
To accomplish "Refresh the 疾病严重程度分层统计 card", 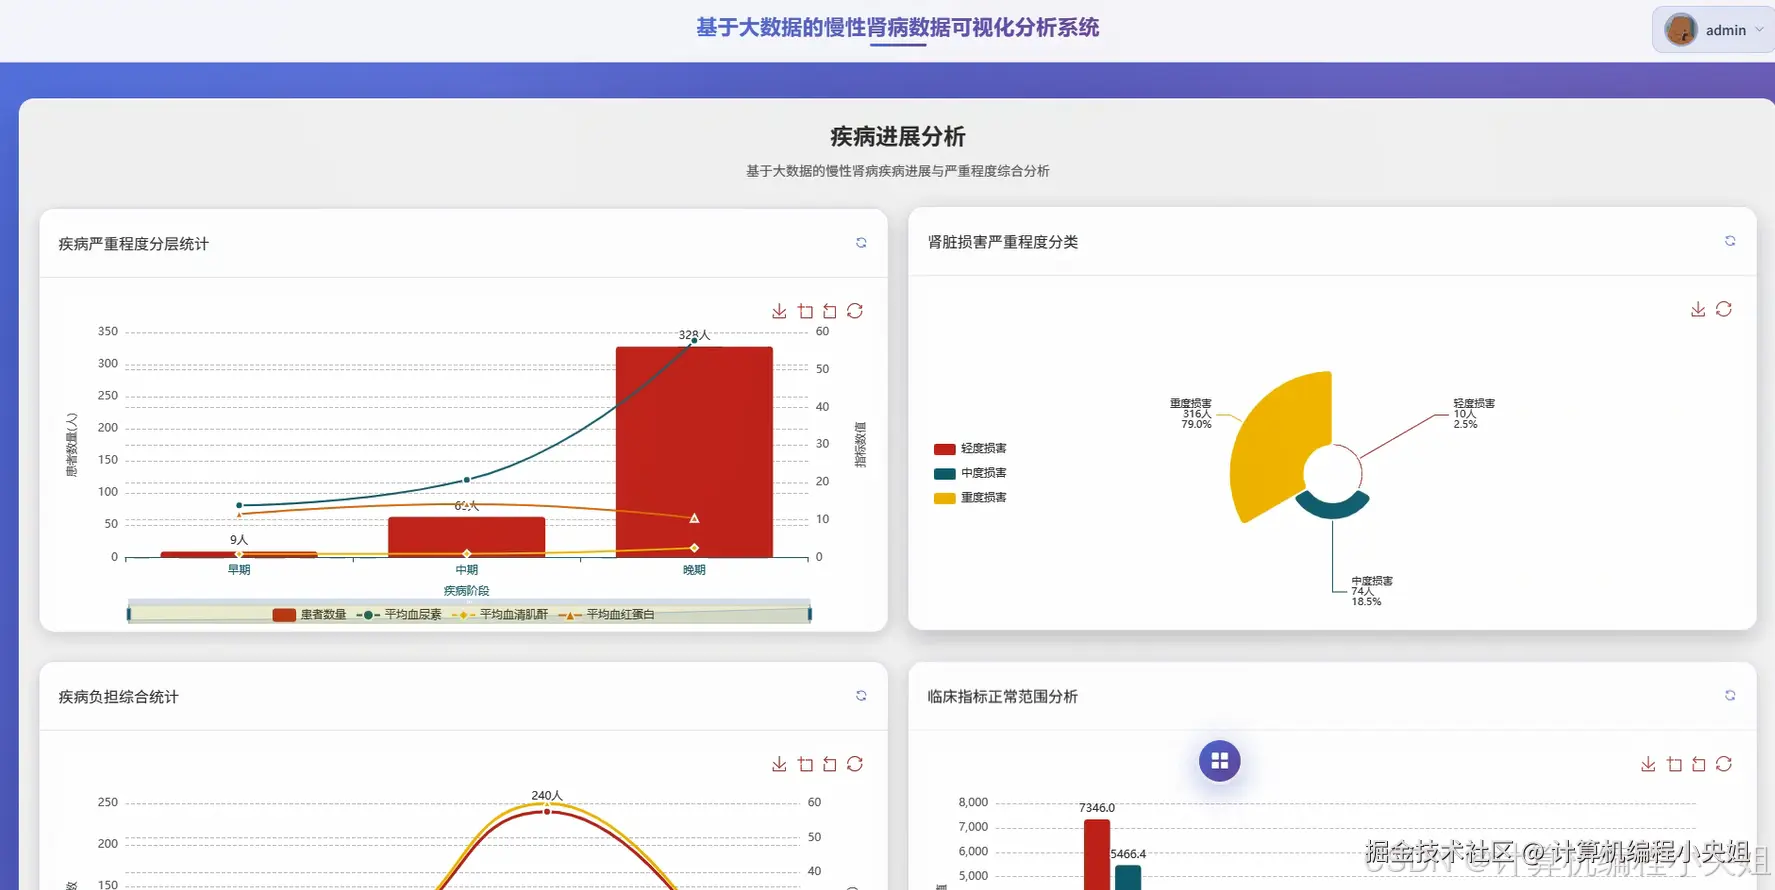I will 861,243.
